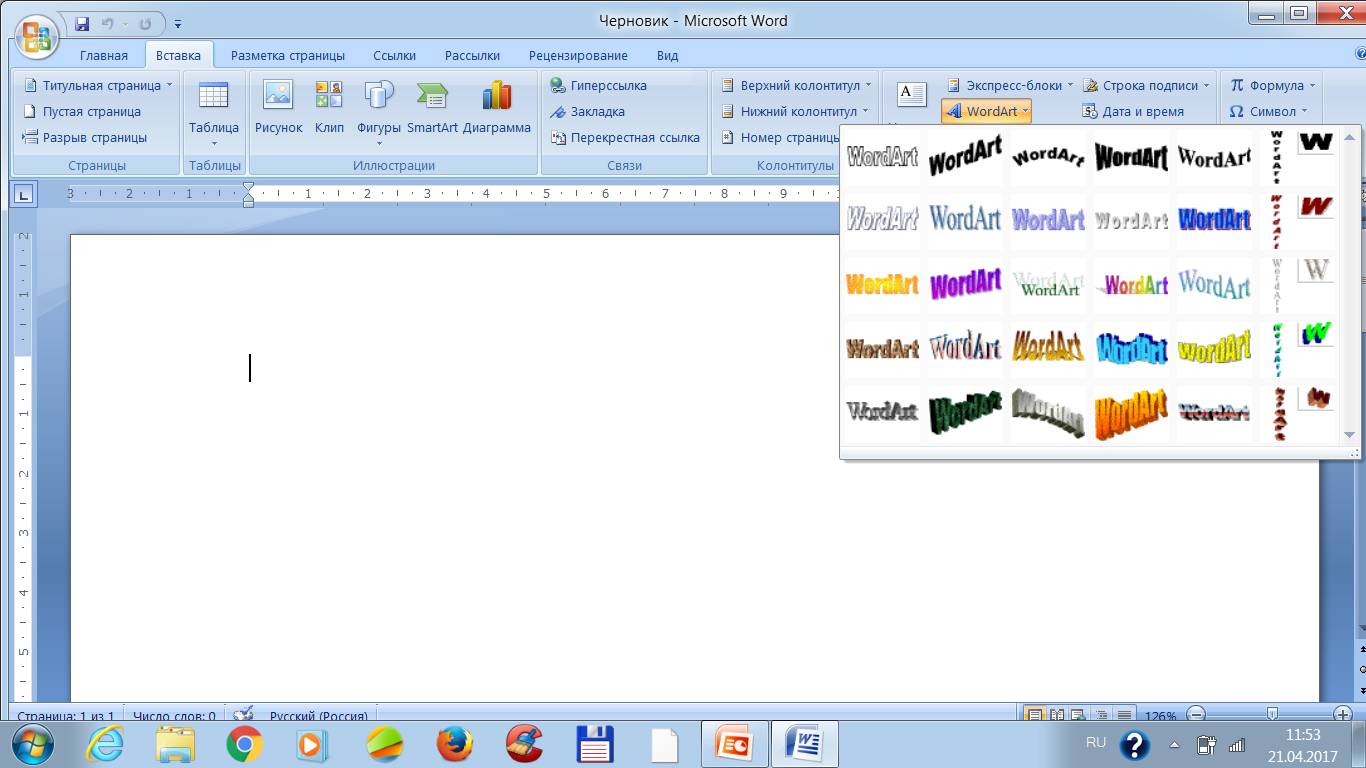
Task: Switch to the Главная tab
Action: [104, 56]
